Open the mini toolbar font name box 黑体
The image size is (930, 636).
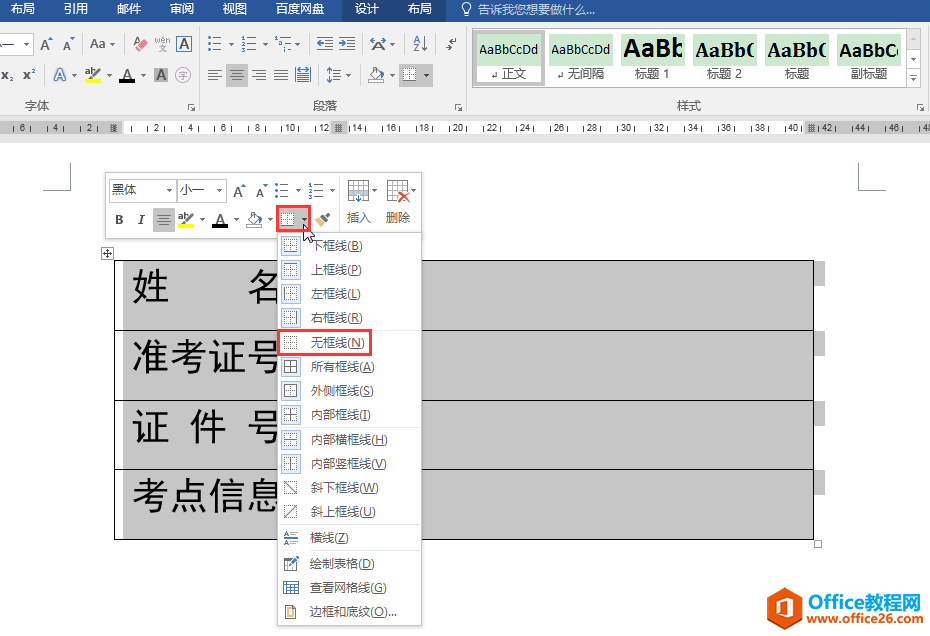(x=142, y=190)
